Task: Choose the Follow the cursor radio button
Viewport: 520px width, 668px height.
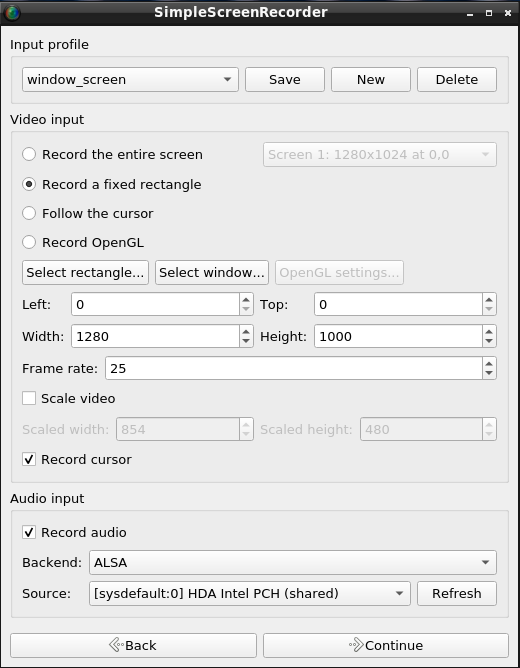Action: (x=88, y=213)
